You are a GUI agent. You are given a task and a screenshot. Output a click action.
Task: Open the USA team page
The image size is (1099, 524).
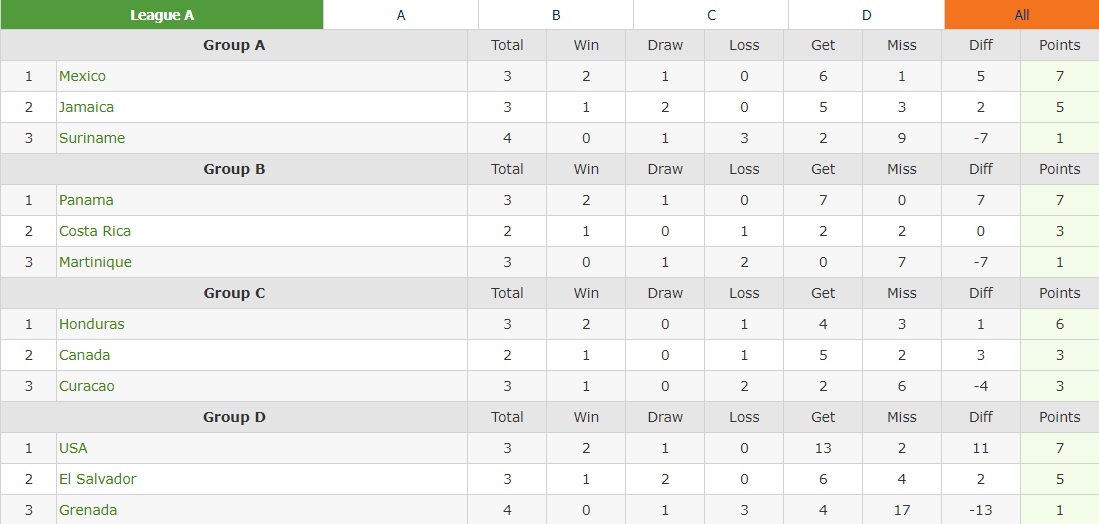coord(73,448)
